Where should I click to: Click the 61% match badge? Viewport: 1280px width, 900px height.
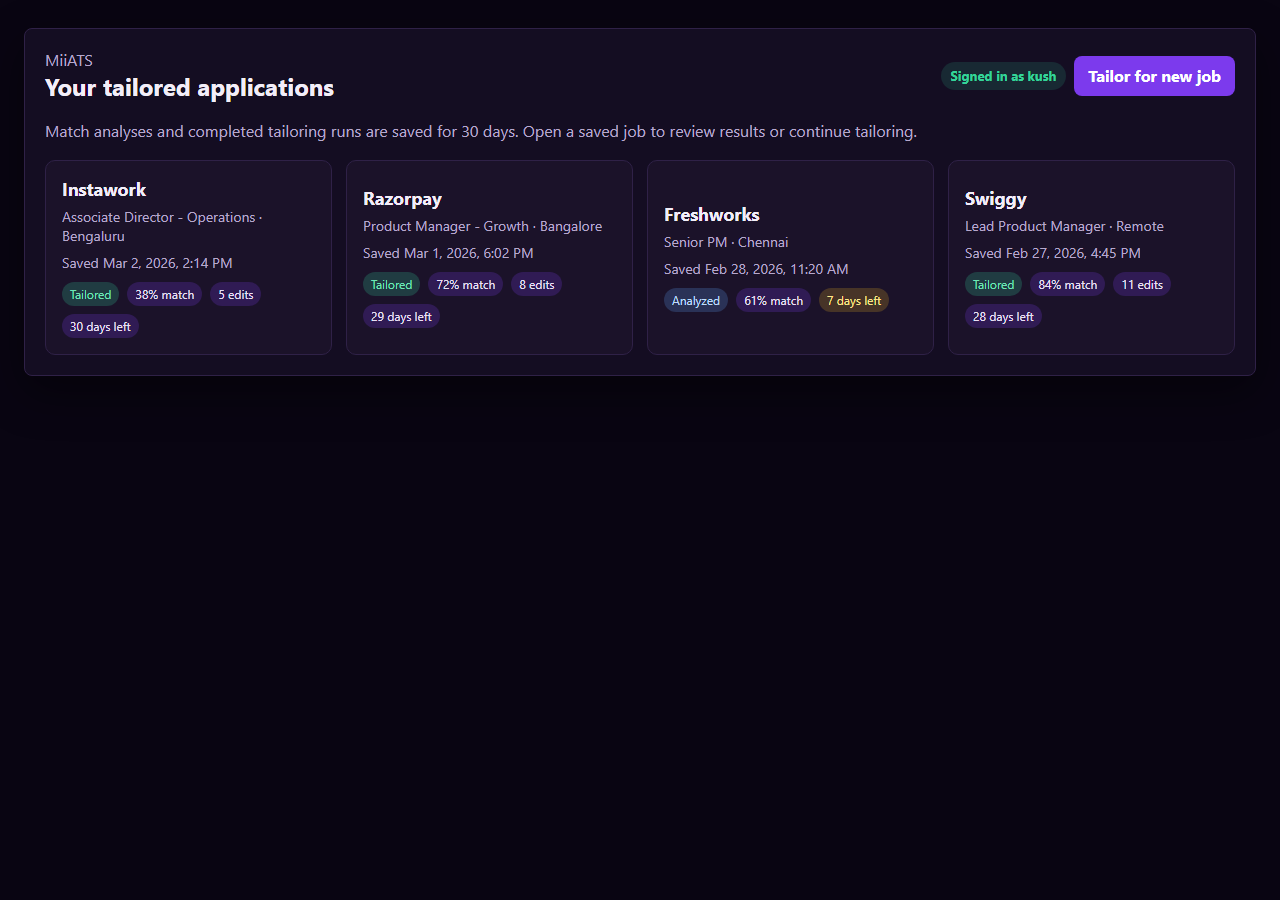(x=774, y=300)
